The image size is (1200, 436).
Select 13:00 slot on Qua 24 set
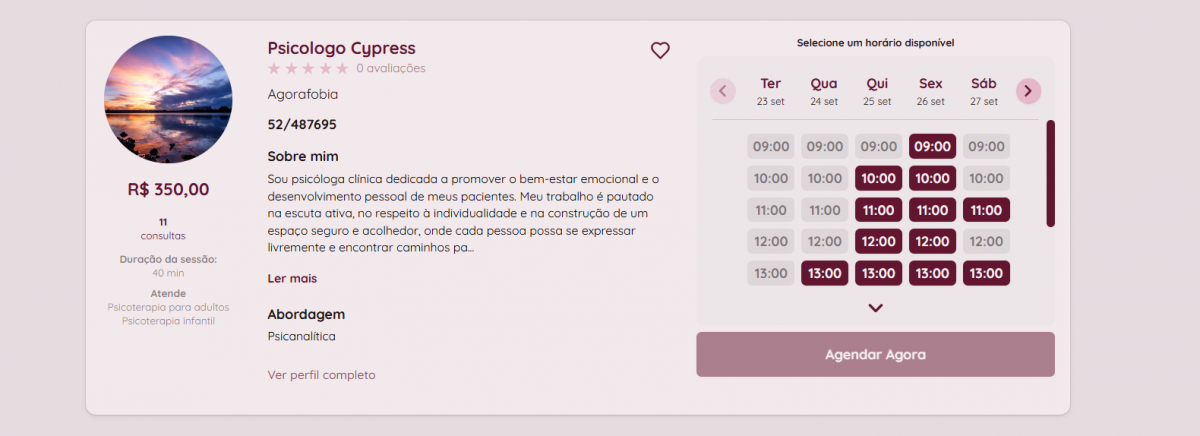(x=824, y=273)
